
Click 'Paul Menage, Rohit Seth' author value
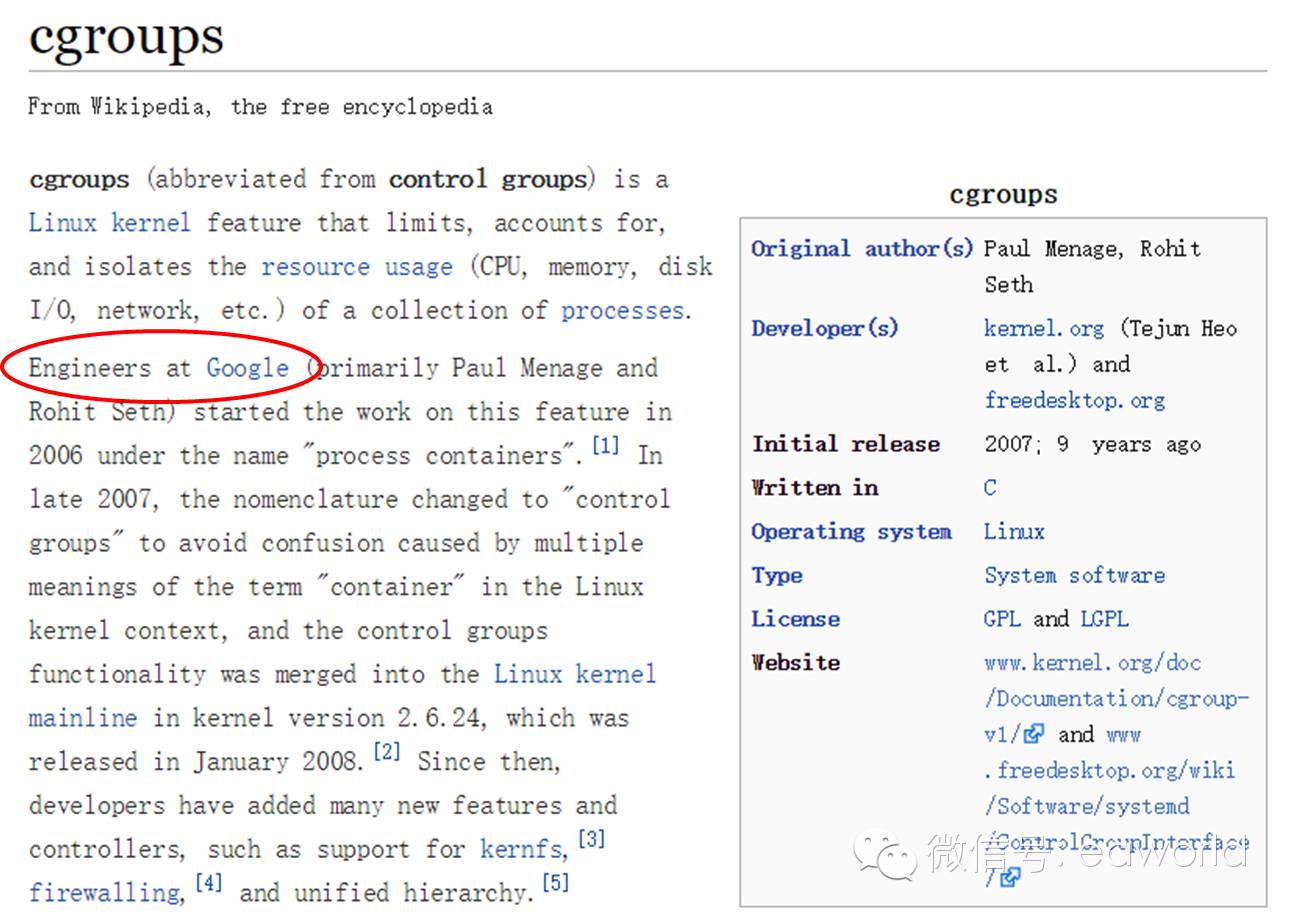[1092, 266]
